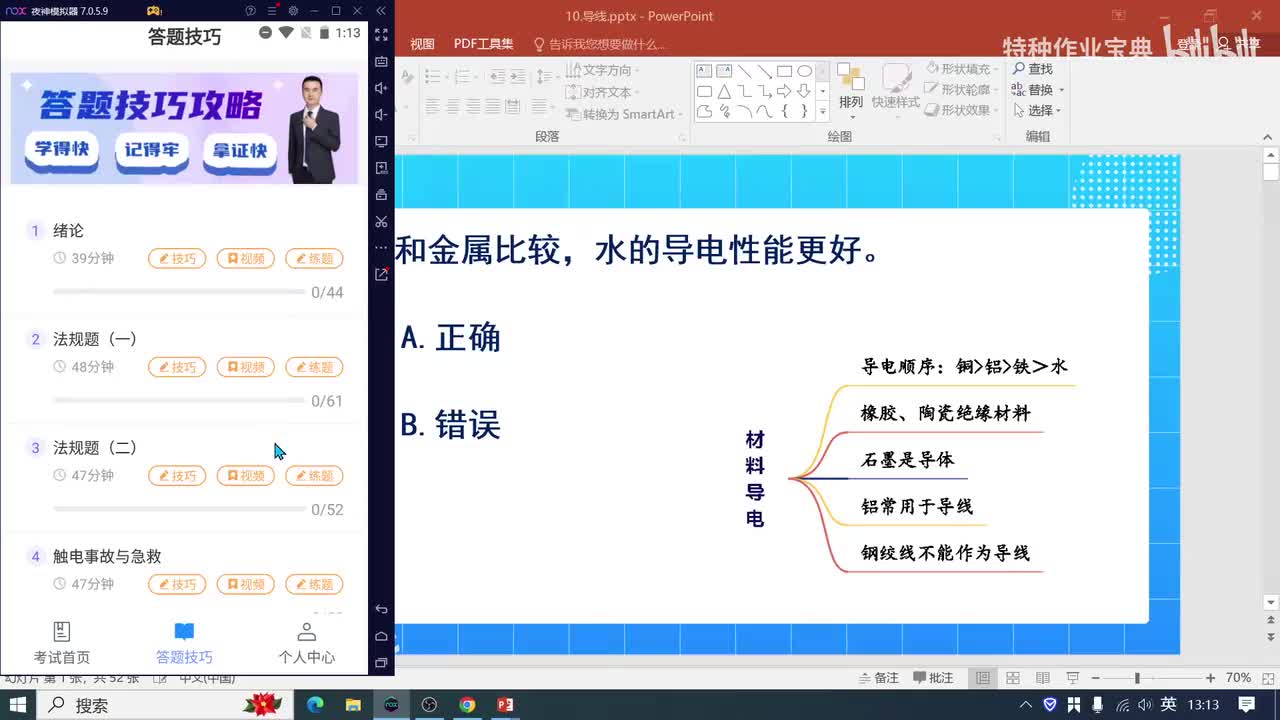
Task: Switch to reading view icon
Action: tap(1043, 678)
